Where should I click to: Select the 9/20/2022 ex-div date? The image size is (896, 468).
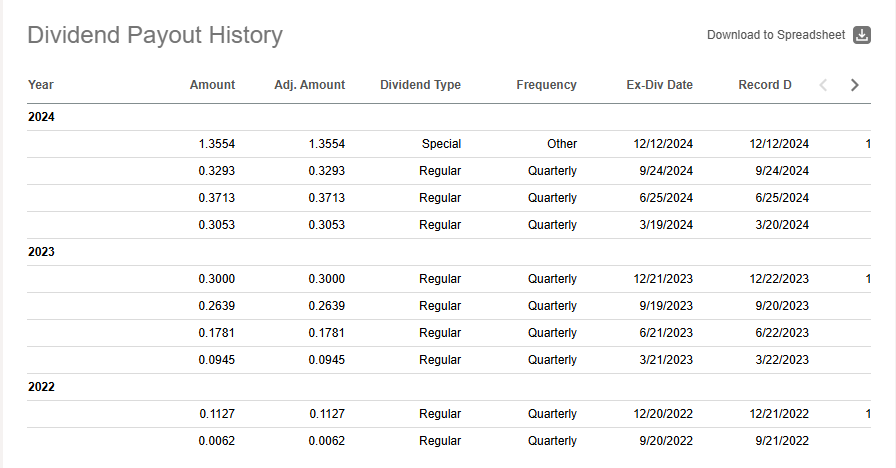click(666, 441)
